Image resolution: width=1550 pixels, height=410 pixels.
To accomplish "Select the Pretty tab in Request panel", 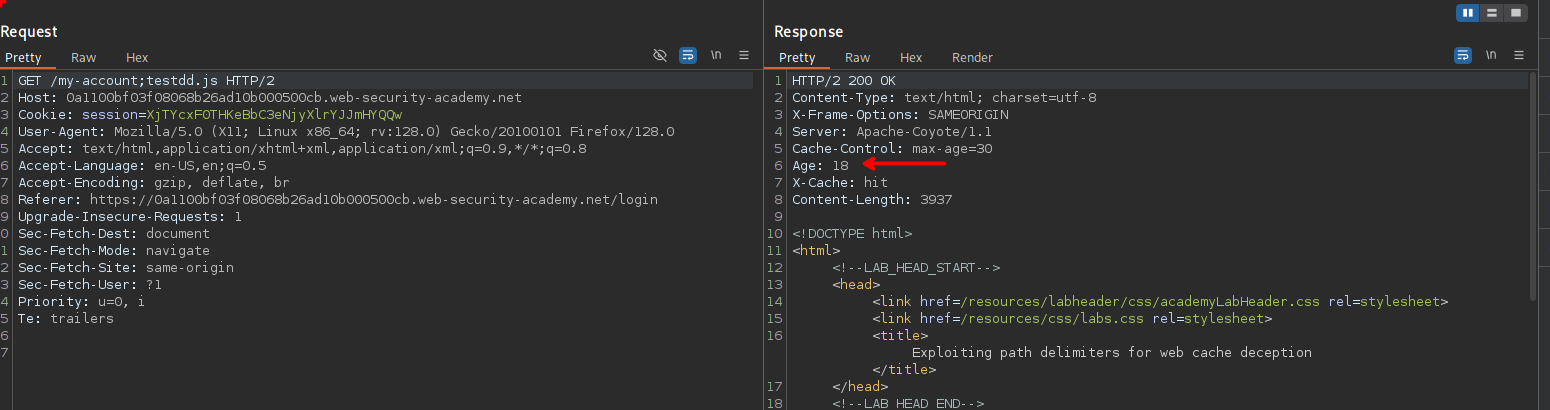I will [23, 58].
